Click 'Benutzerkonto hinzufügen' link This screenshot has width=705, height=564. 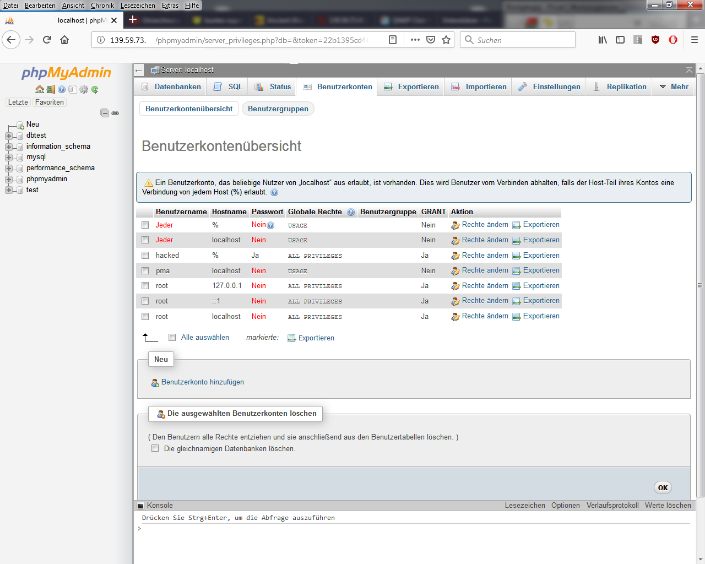coord(202,382)
